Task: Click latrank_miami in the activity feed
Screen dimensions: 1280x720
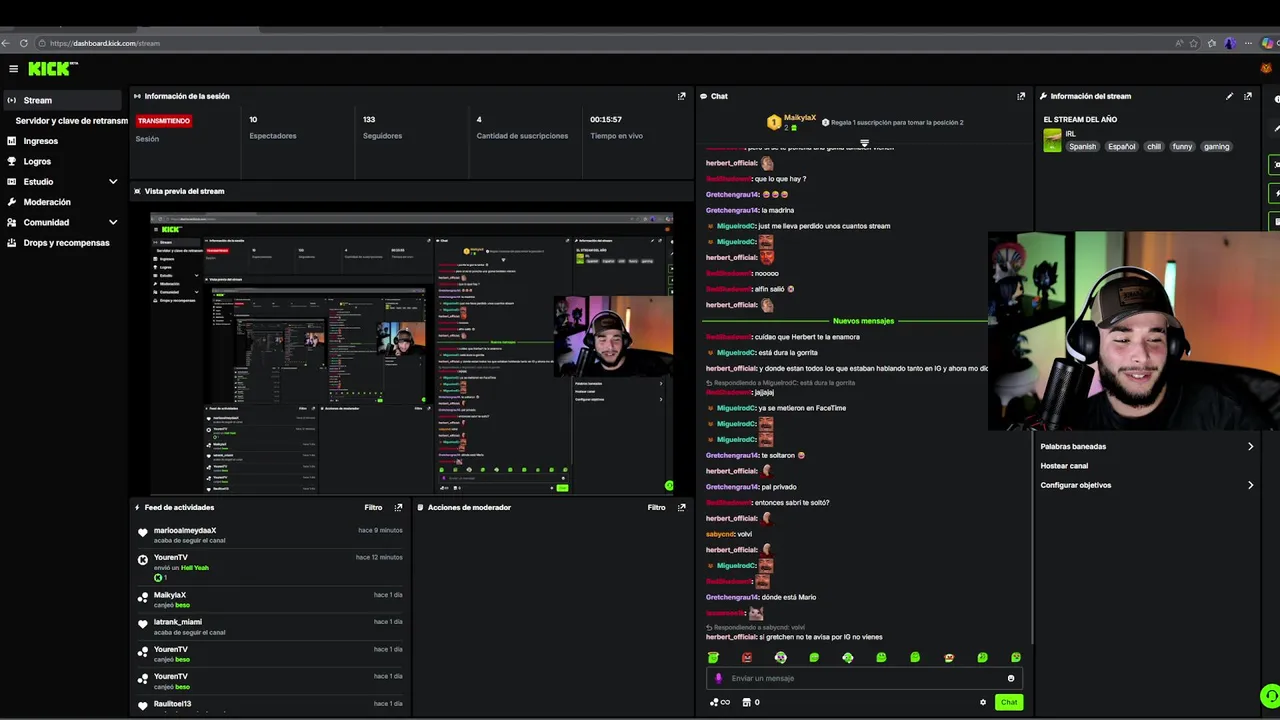Action: pos(178,622)
